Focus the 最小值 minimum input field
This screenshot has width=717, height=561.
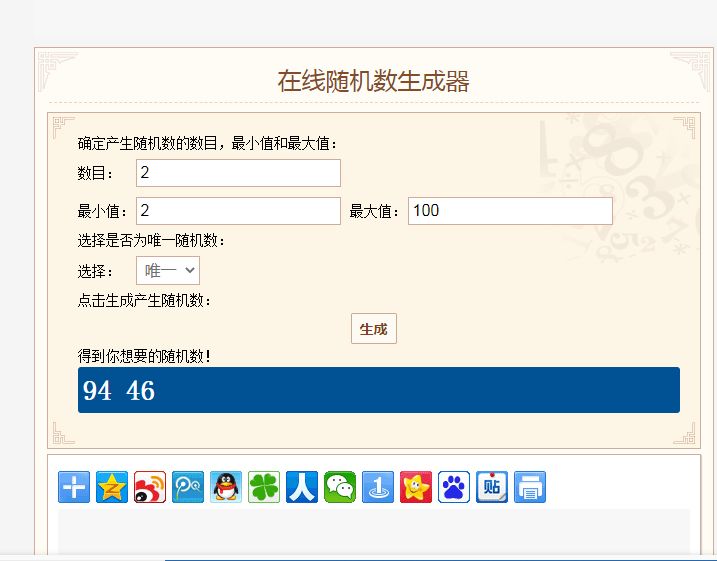[x=238, y=211]
